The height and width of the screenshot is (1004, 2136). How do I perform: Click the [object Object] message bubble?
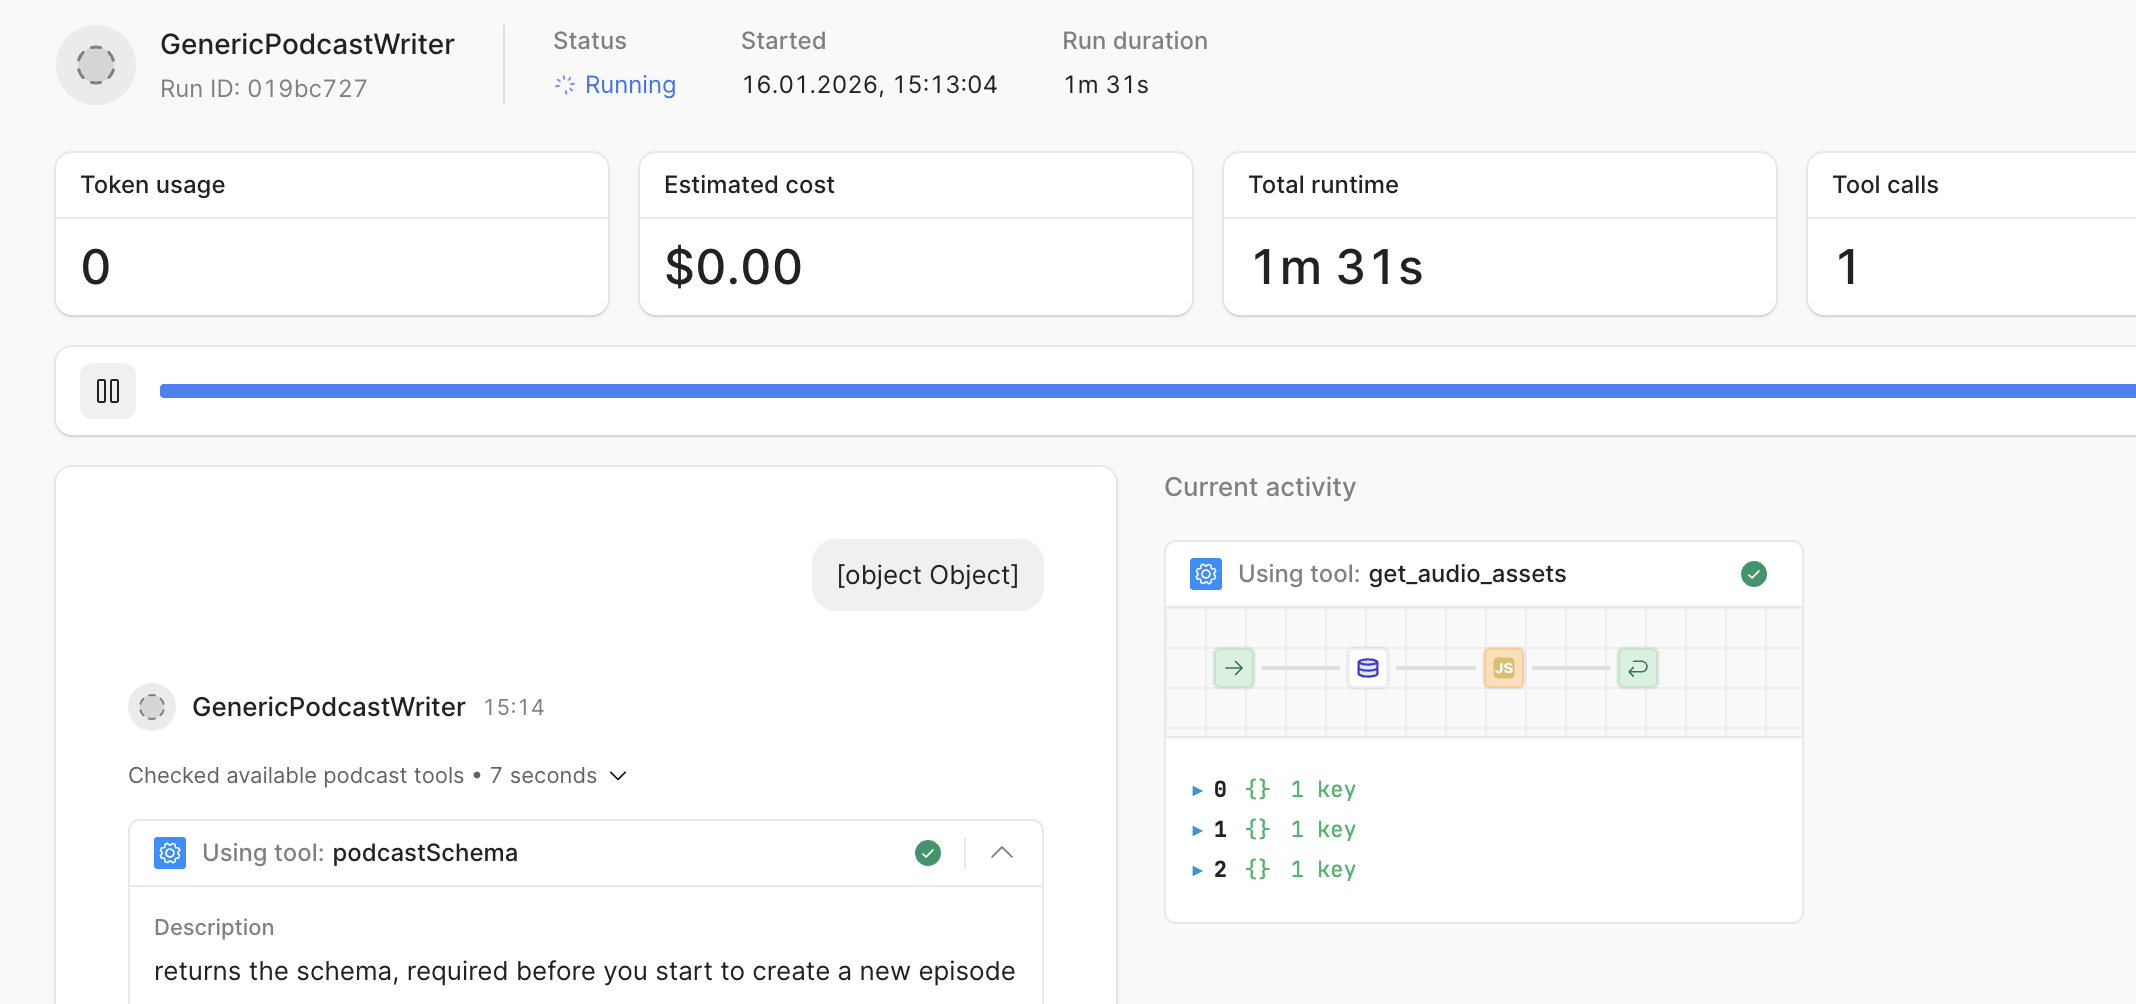coord(928,575)
